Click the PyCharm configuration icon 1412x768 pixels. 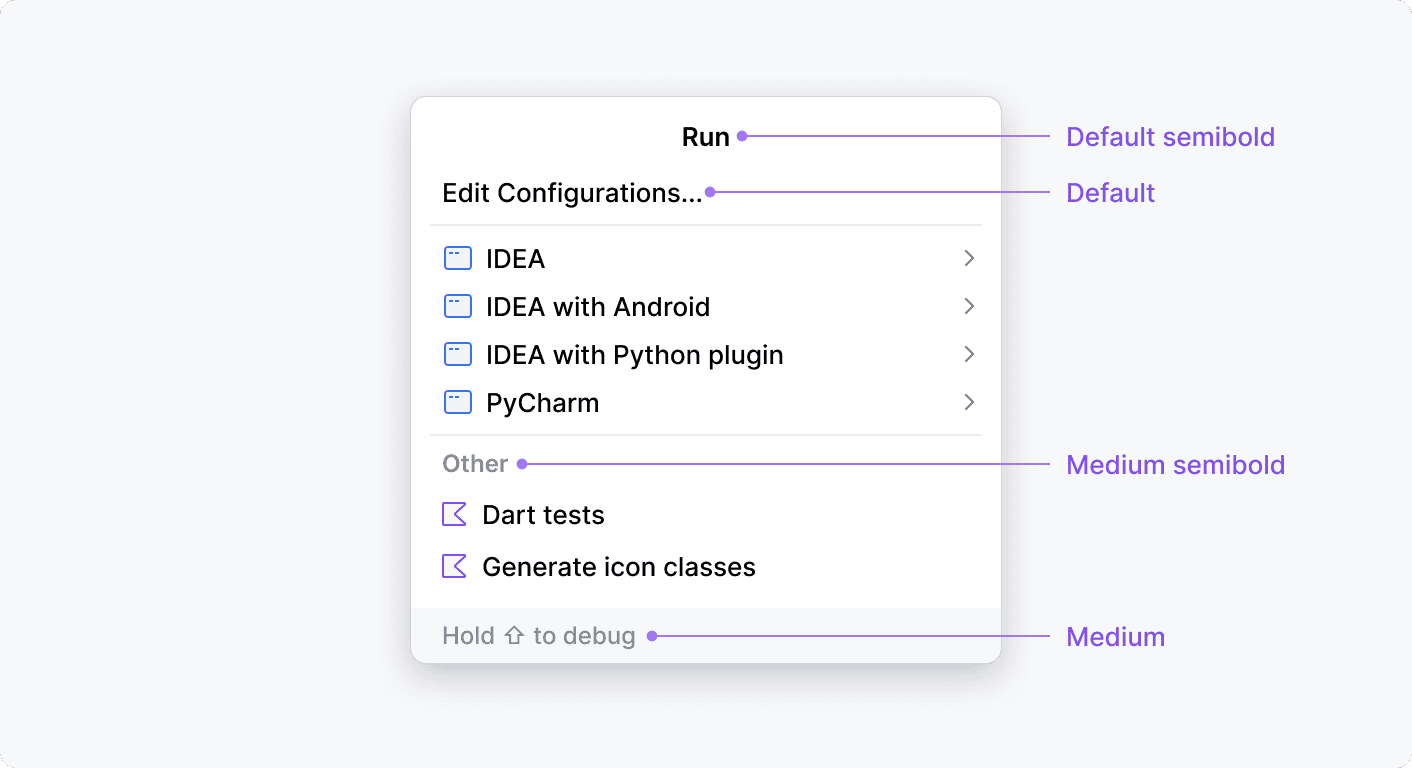pyautogui.click(x=457, y=403)
